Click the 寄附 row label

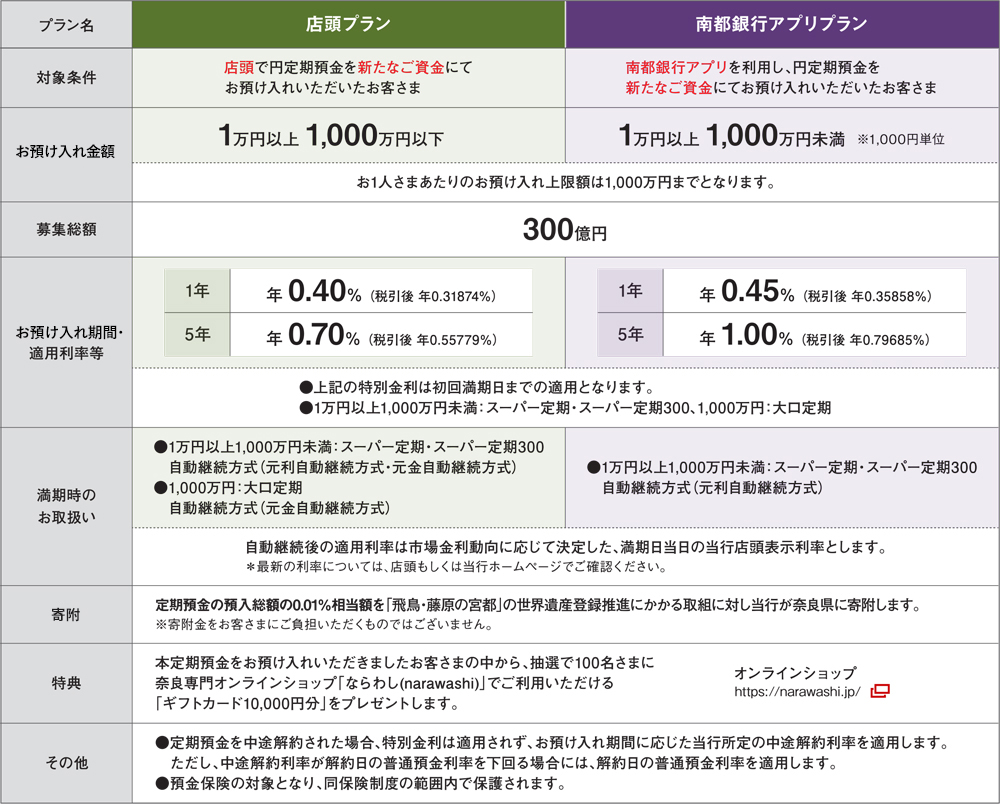[66, 614]
